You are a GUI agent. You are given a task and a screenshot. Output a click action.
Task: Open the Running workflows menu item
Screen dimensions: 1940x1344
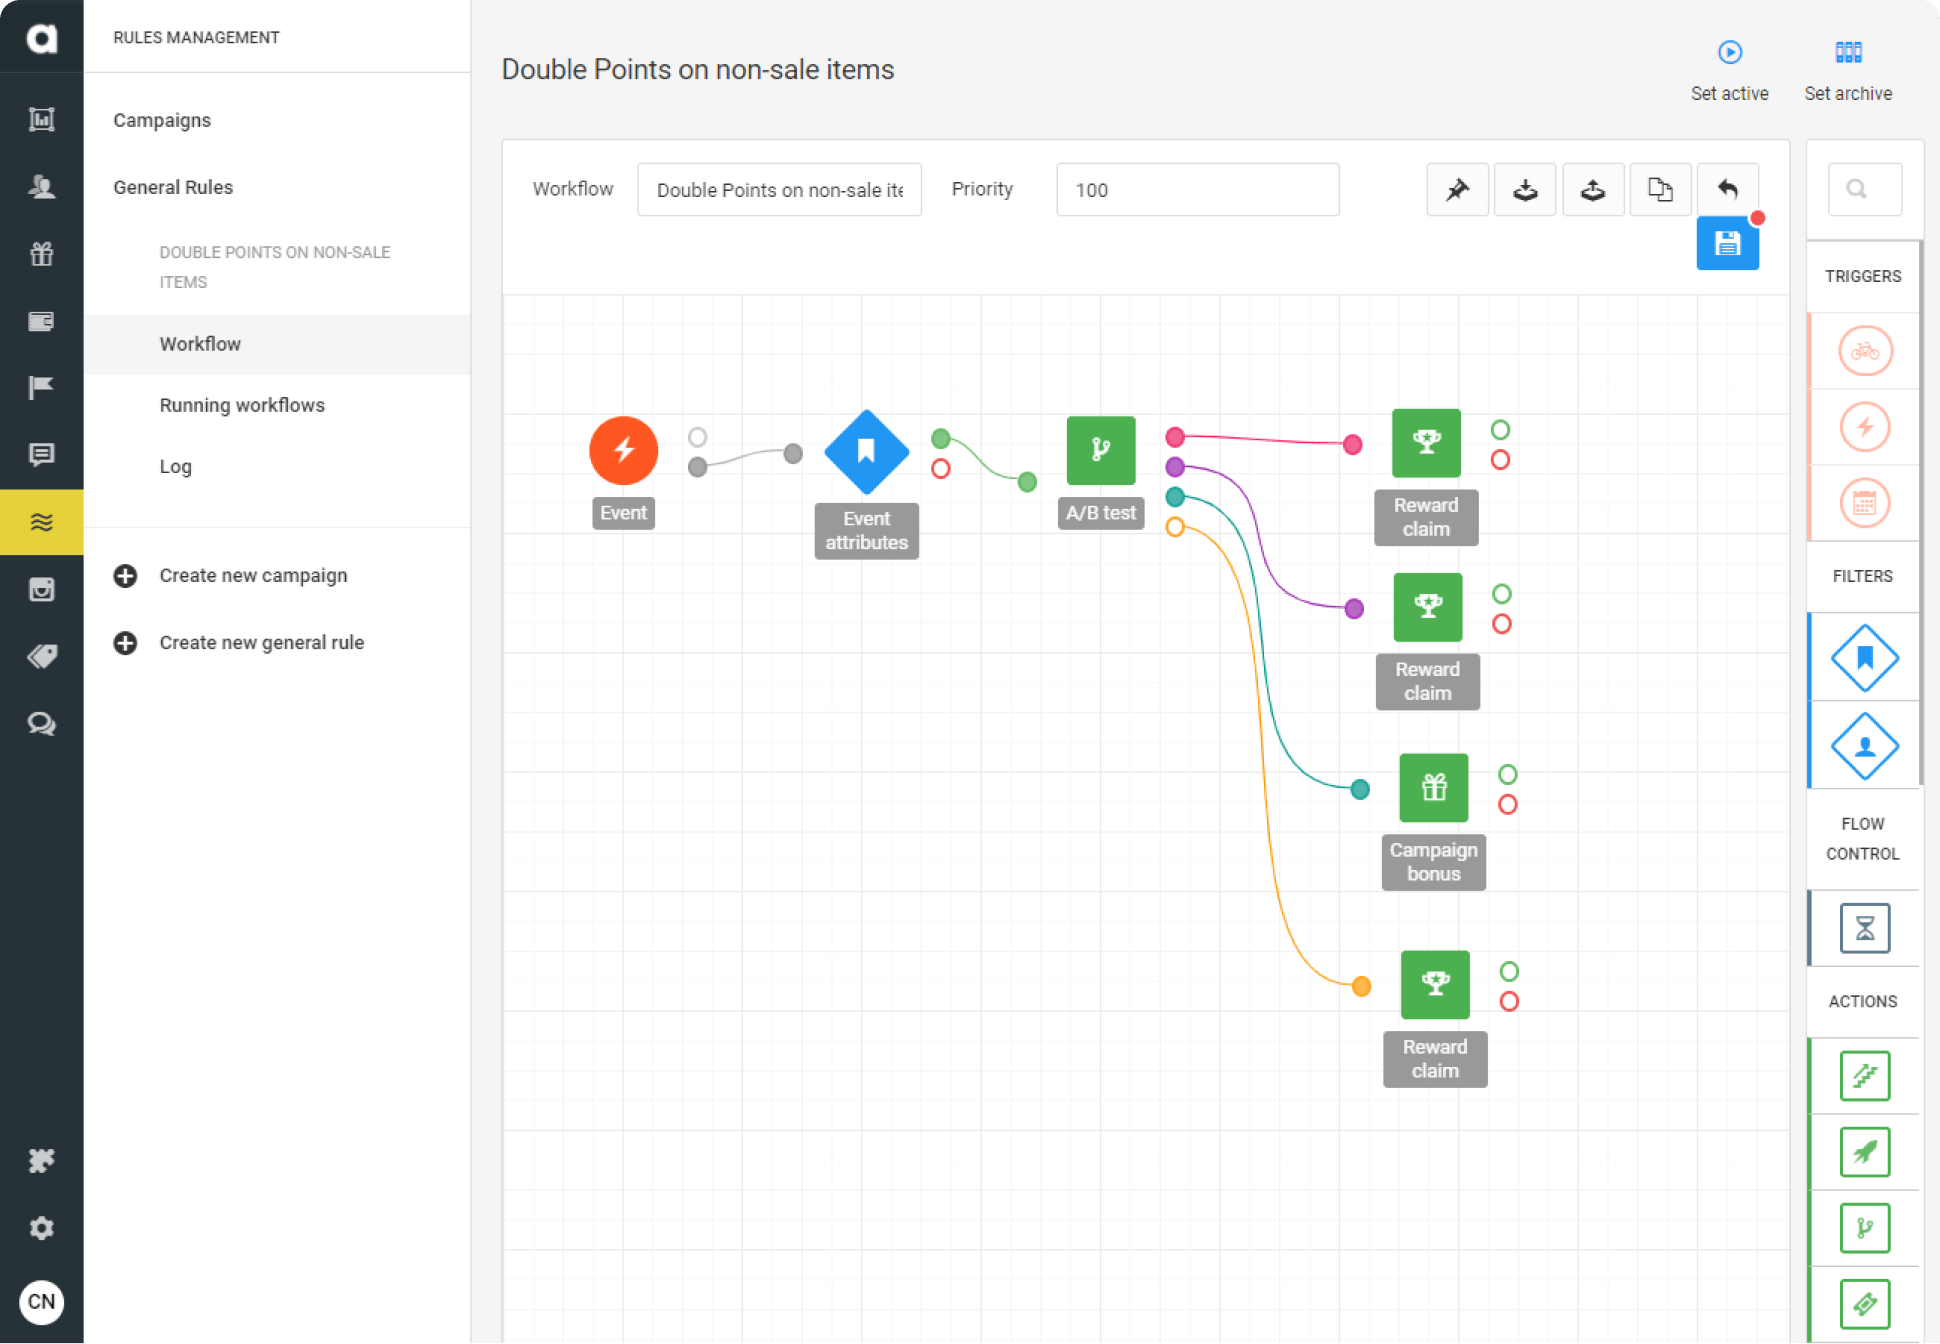pyautogui.click(x=242, y=405)
